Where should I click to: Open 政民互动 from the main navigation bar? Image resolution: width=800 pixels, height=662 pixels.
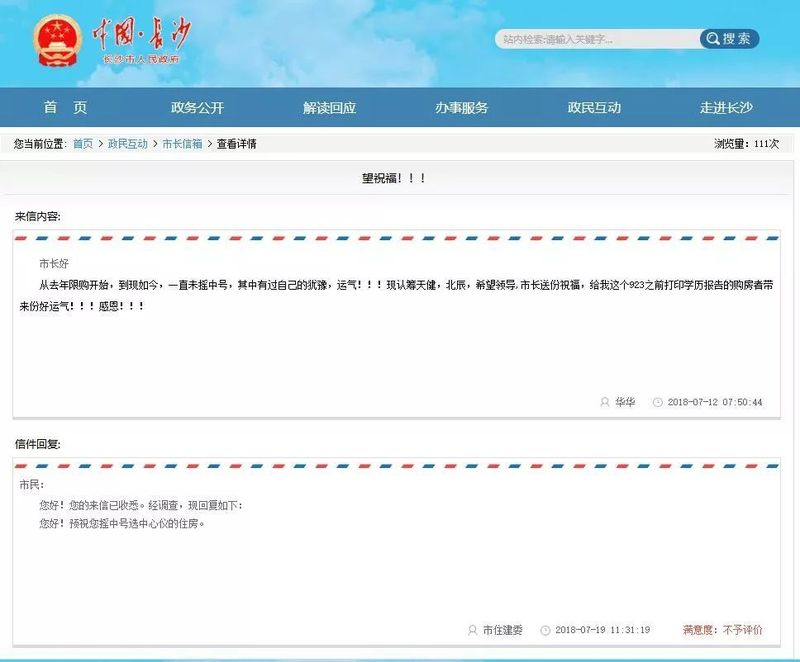pos(594,108)
